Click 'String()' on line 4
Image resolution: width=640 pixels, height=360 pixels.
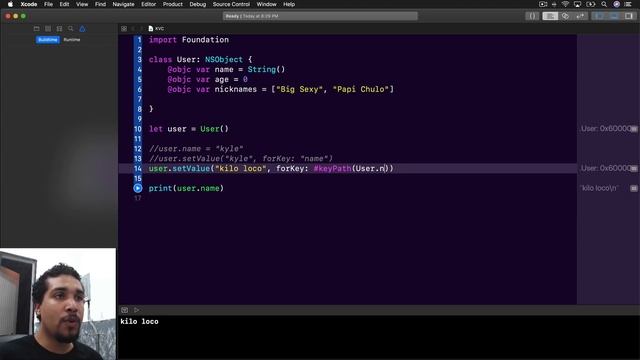coord(266,69)
